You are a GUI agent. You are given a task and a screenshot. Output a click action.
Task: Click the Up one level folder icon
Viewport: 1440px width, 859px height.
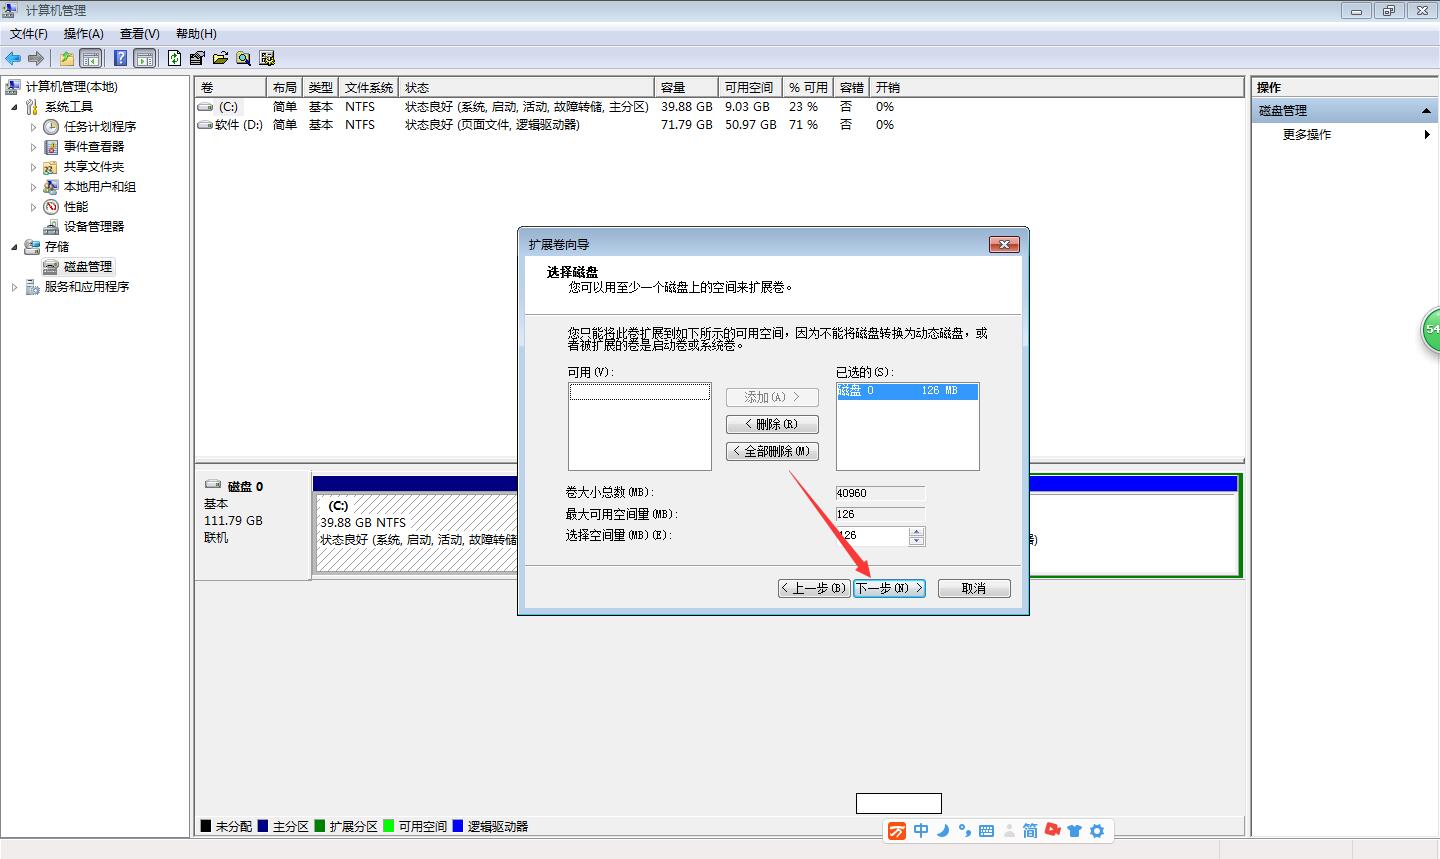[x=67, y=58]
